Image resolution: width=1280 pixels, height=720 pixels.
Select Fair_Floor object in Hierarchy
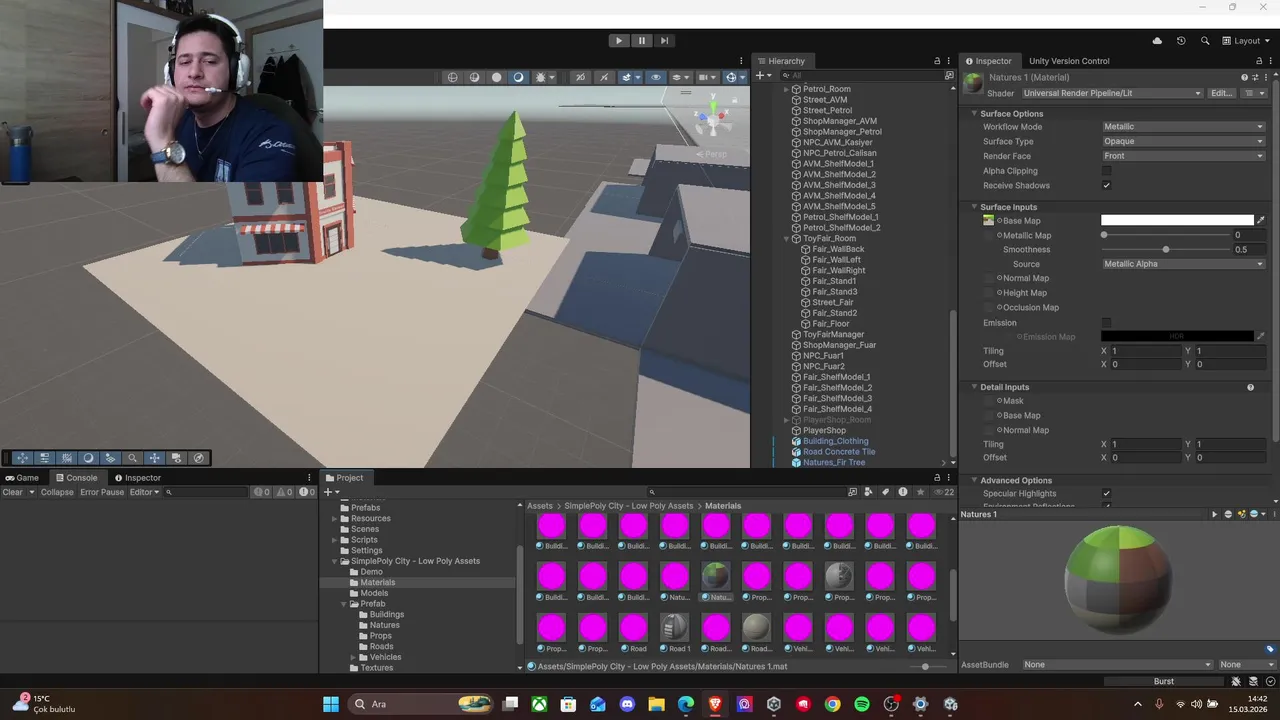(831, 324)
